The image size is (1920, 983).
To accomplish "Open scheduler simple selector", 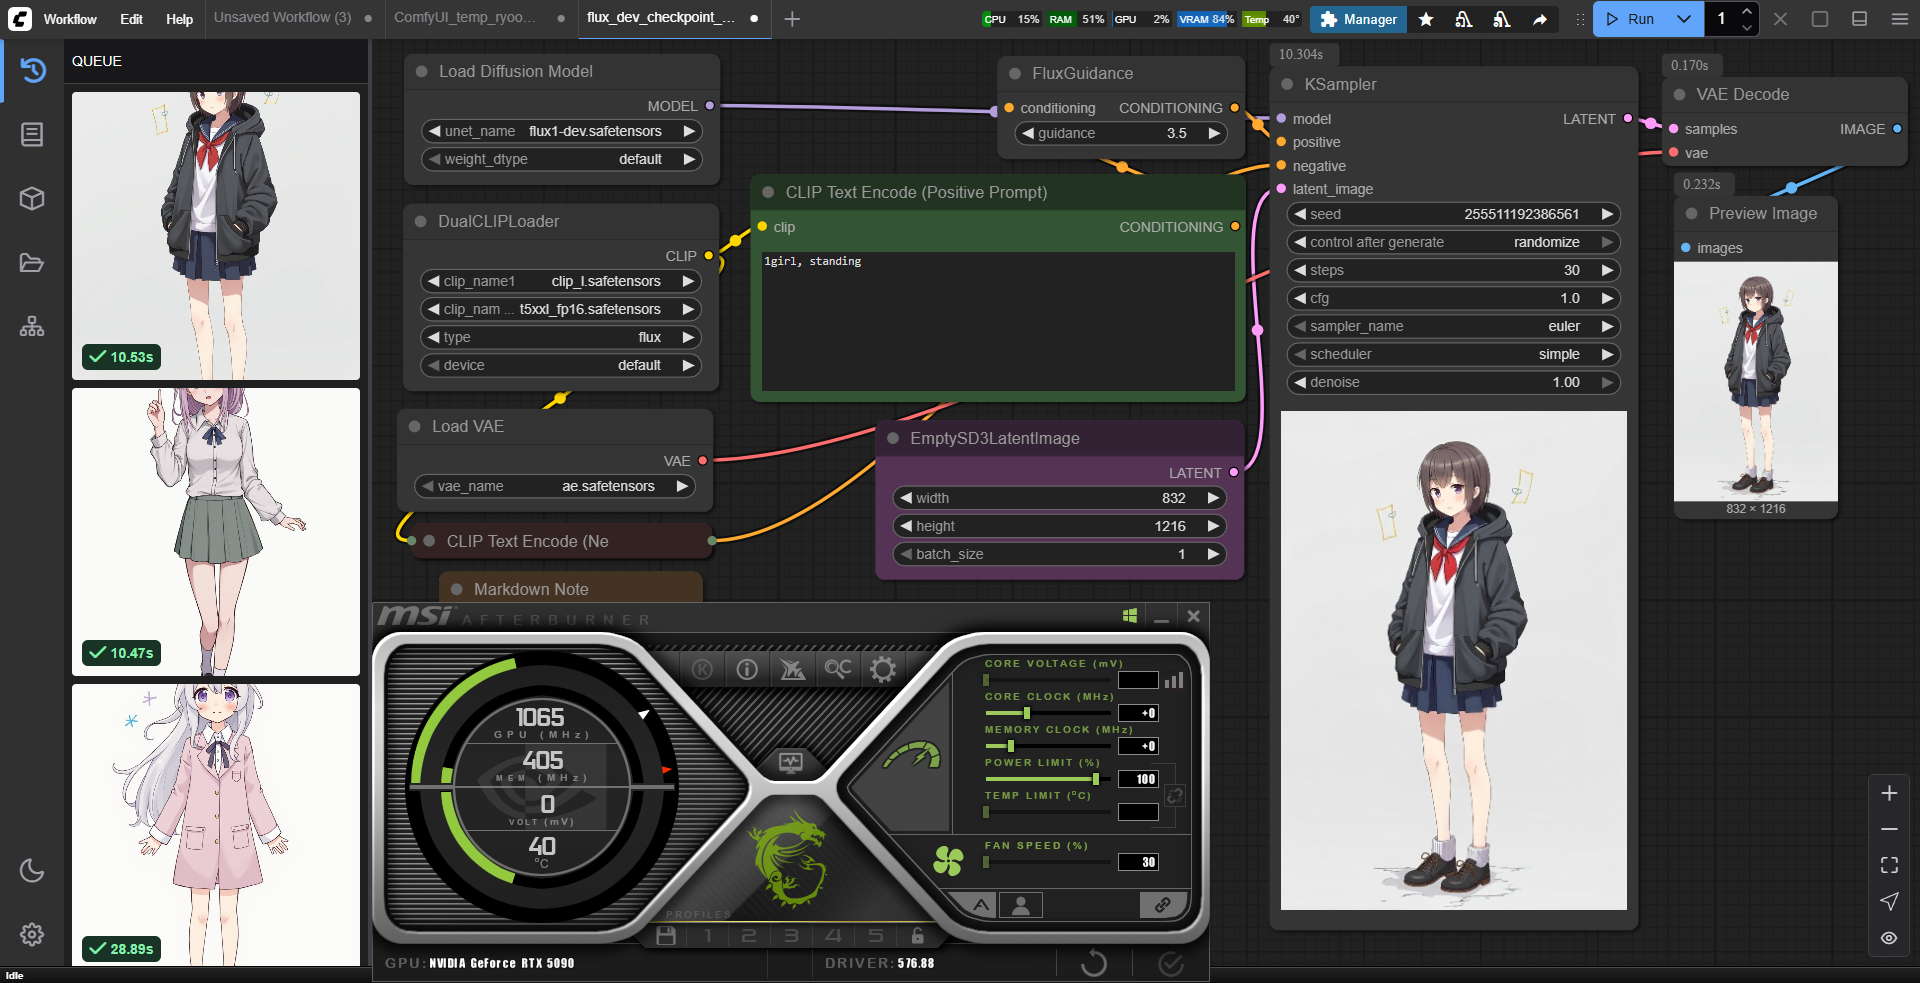I will (x=1453, y=354).
